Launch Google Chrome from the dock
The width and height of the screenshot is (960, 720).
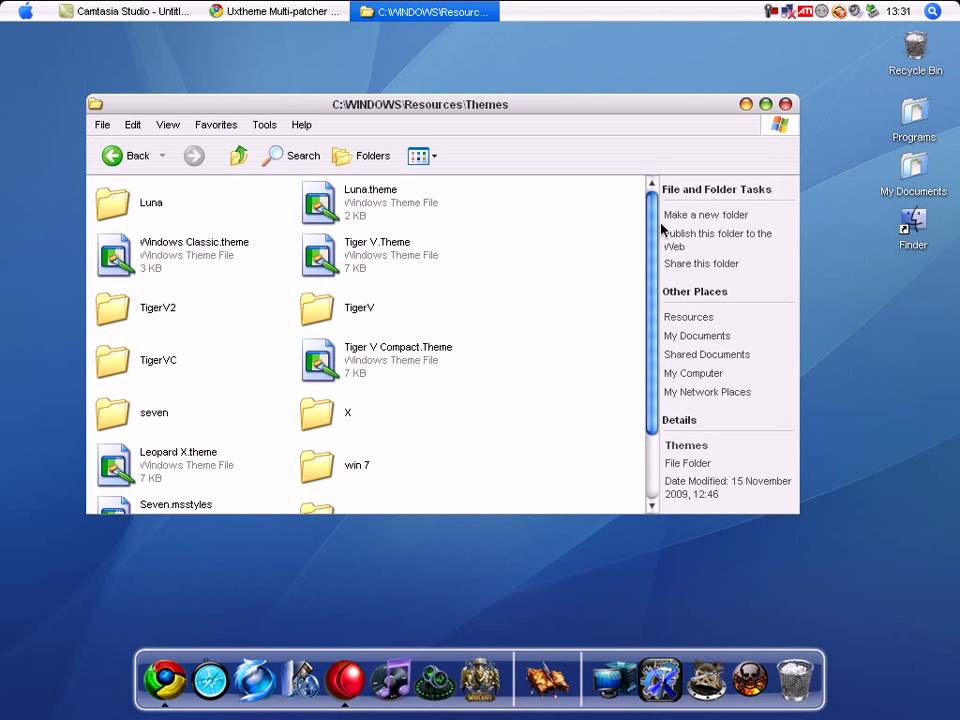[165, 680]
